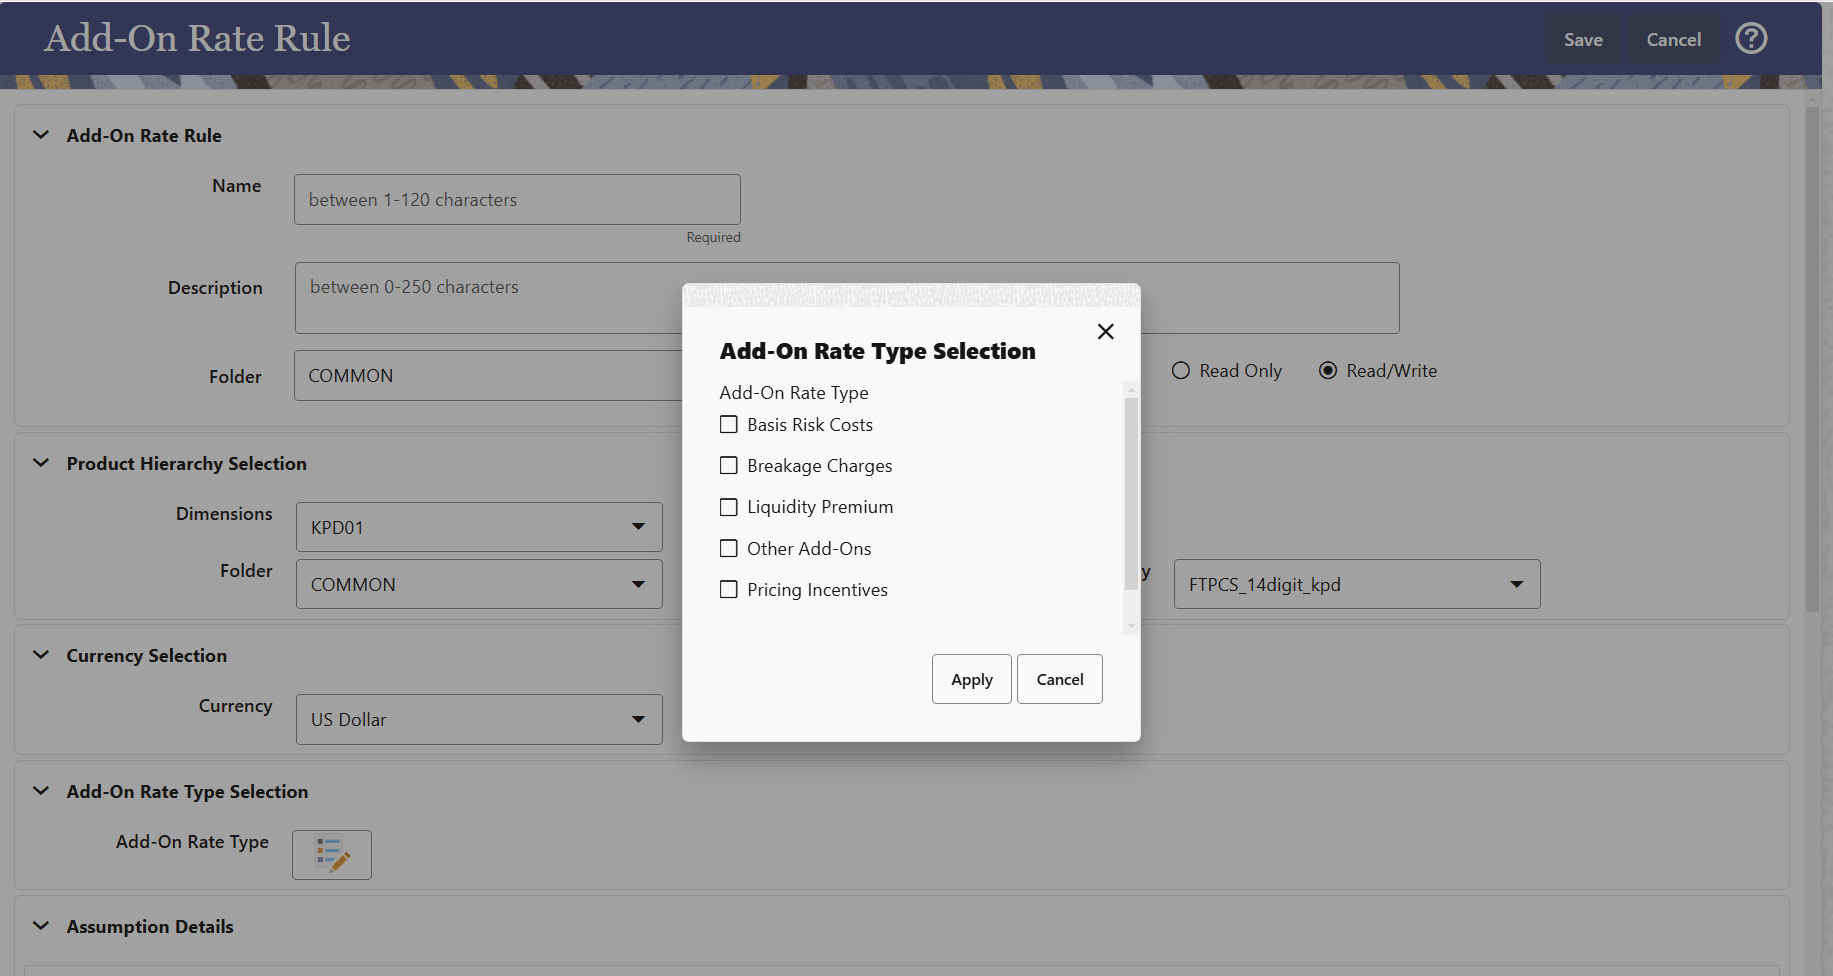1833x976 pixels.
Task: Save the Add-On Rate Rule
Action: tap(1583, 39)
